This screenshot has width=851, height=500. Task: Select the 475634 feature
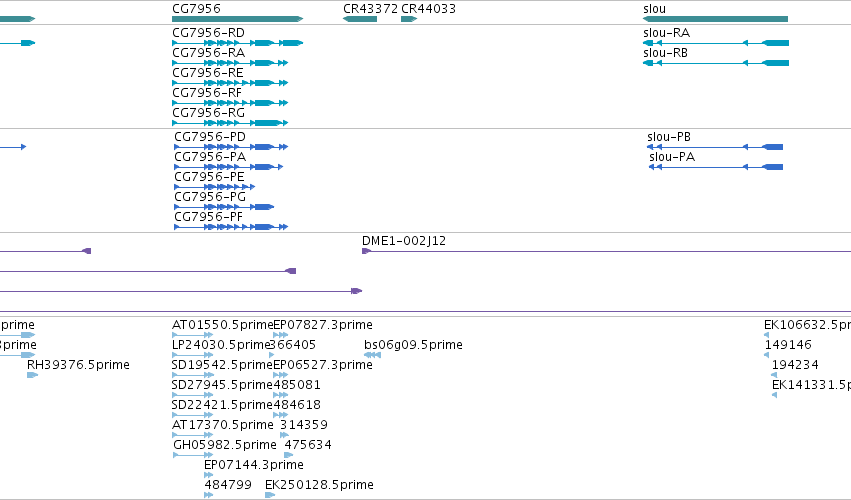coord(289,455)
